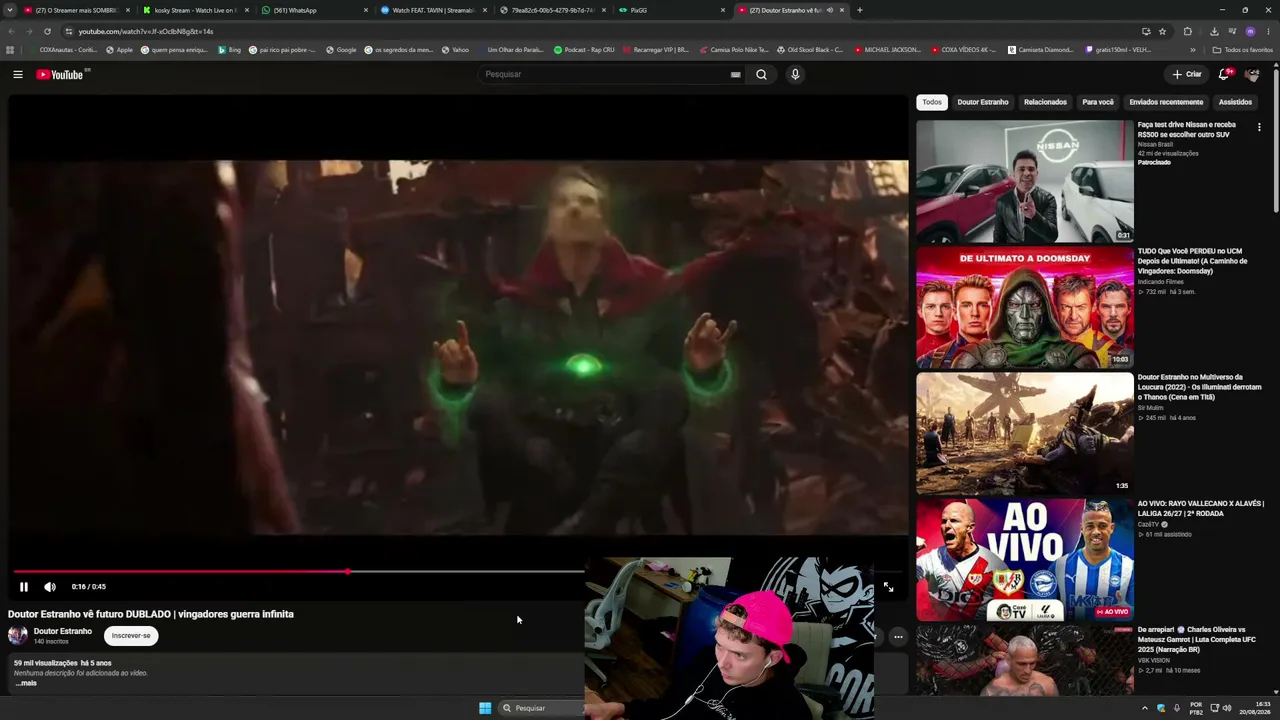Open the Nissan test drive ad thumbnail
Image resolution: width=1280 pixels, height=720 pixels.
(x=1025, y=181)
